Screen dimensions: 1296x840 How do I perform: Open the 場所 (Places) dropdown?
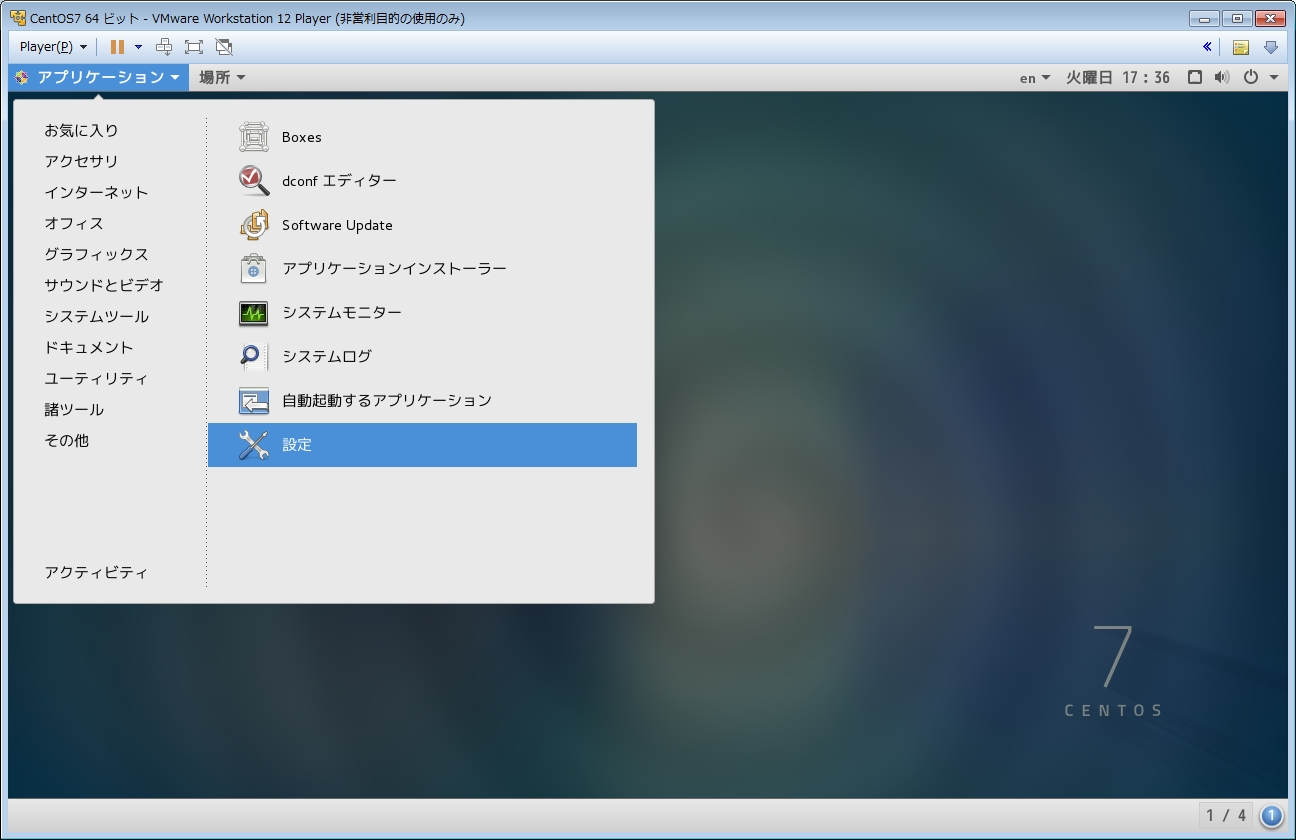(221, 77)
